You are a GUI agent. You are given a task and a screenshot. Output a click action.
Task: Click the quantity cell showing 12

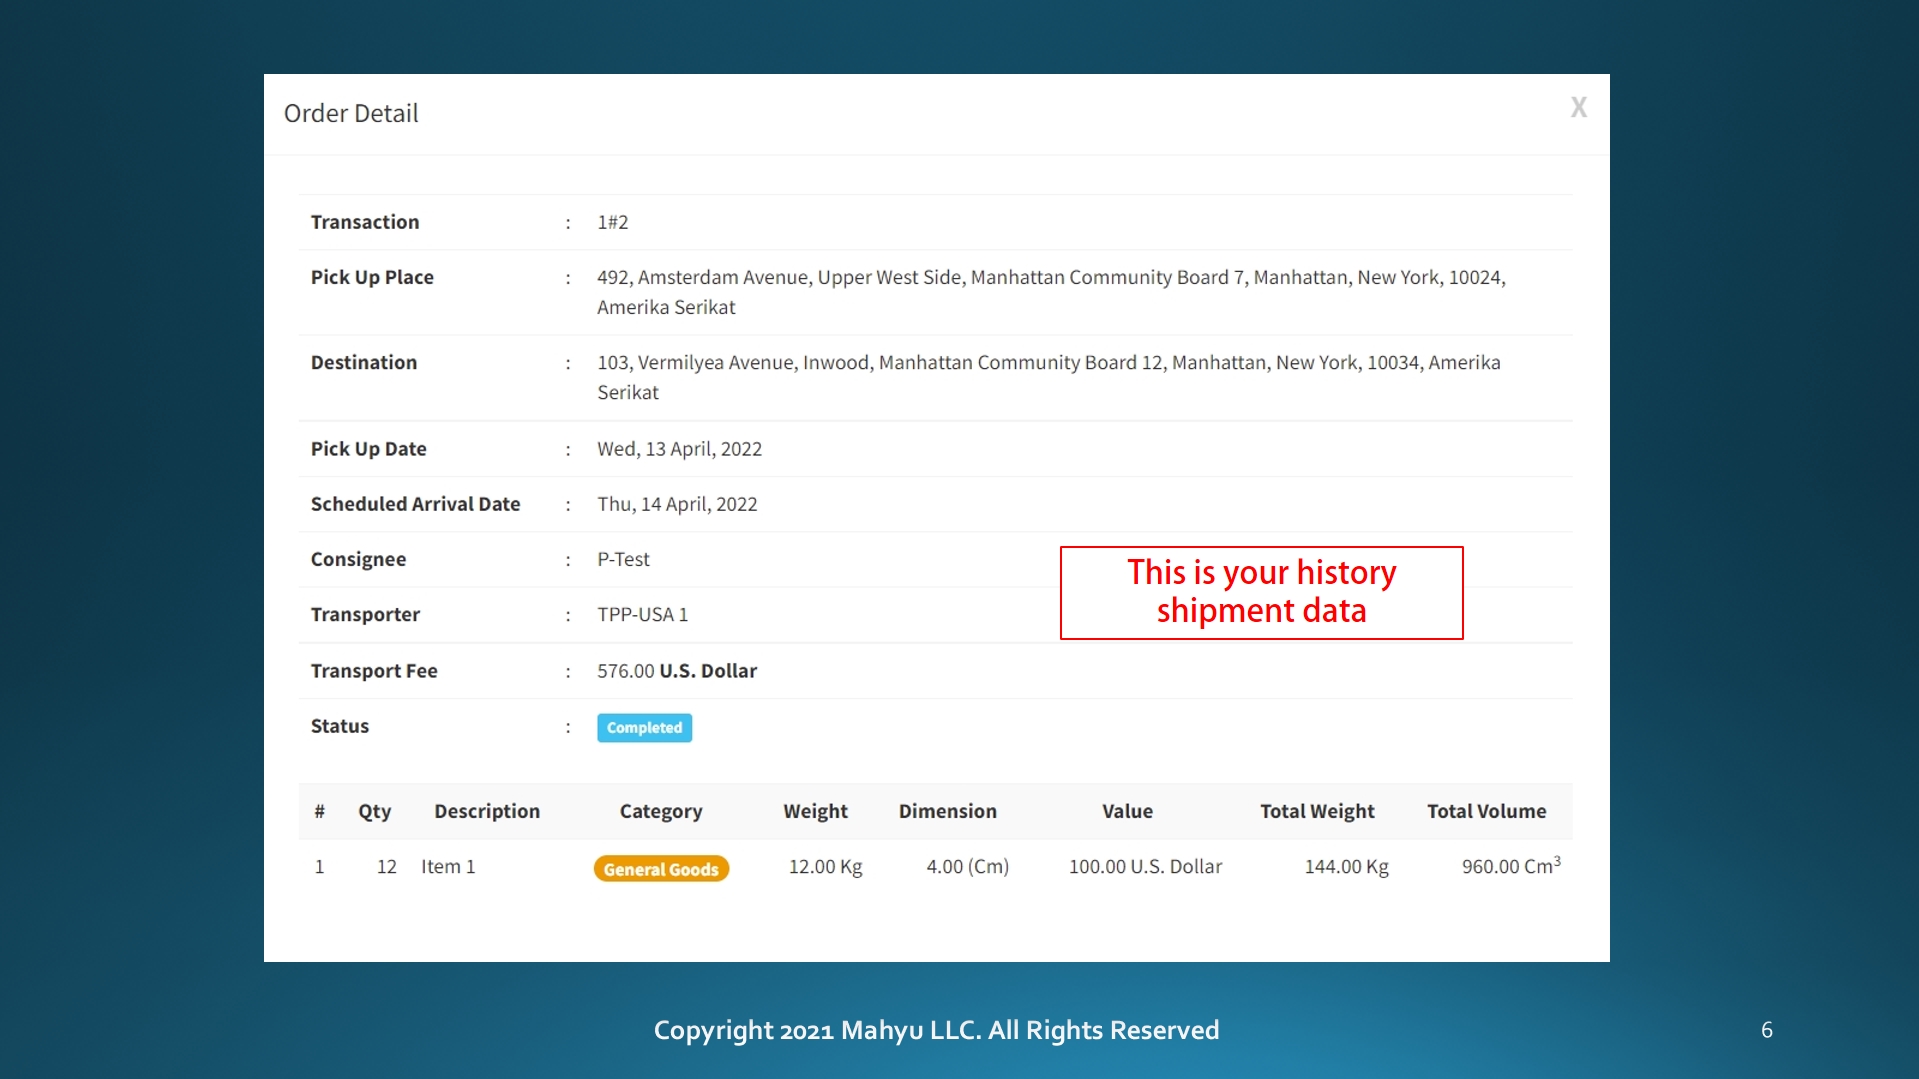(x=386, y=866)
